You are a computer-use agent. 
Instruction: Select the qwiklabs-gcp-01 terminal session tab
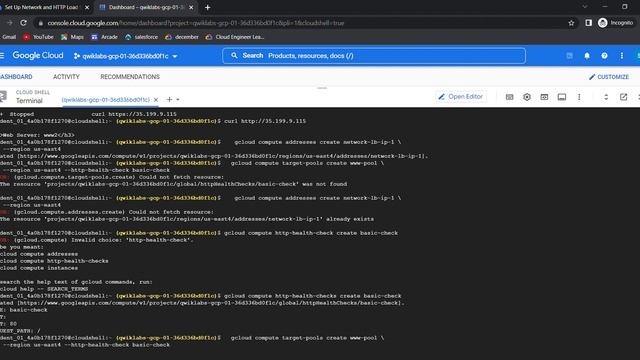point(106,100)
